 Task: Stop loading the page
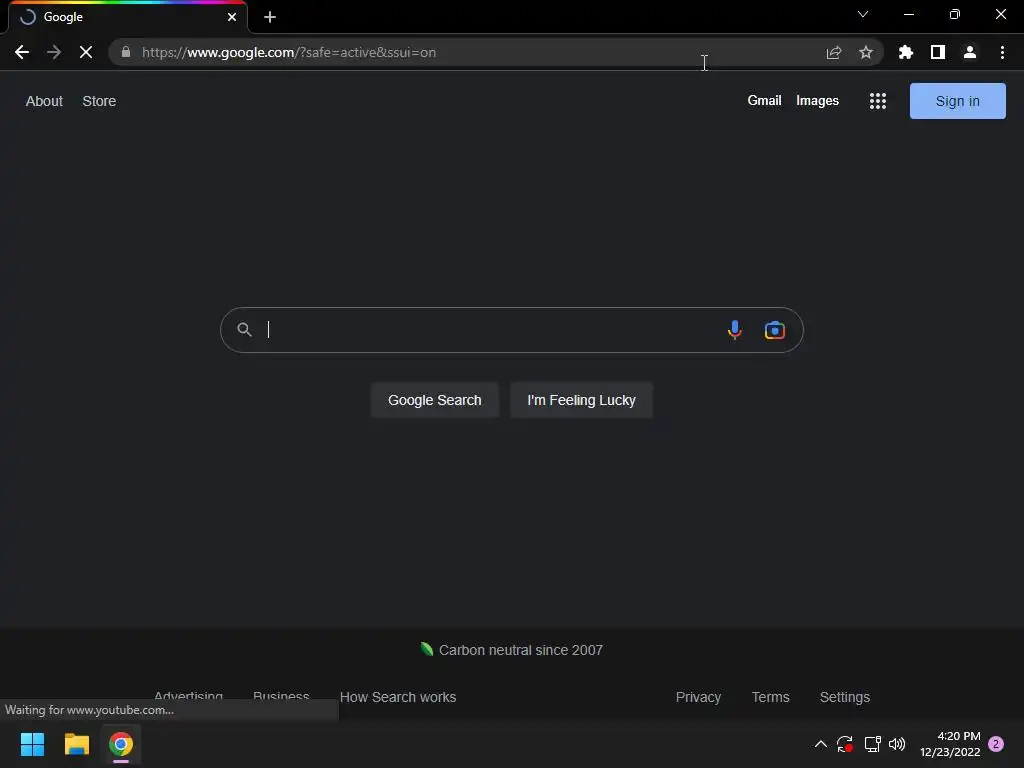(86, 52)
